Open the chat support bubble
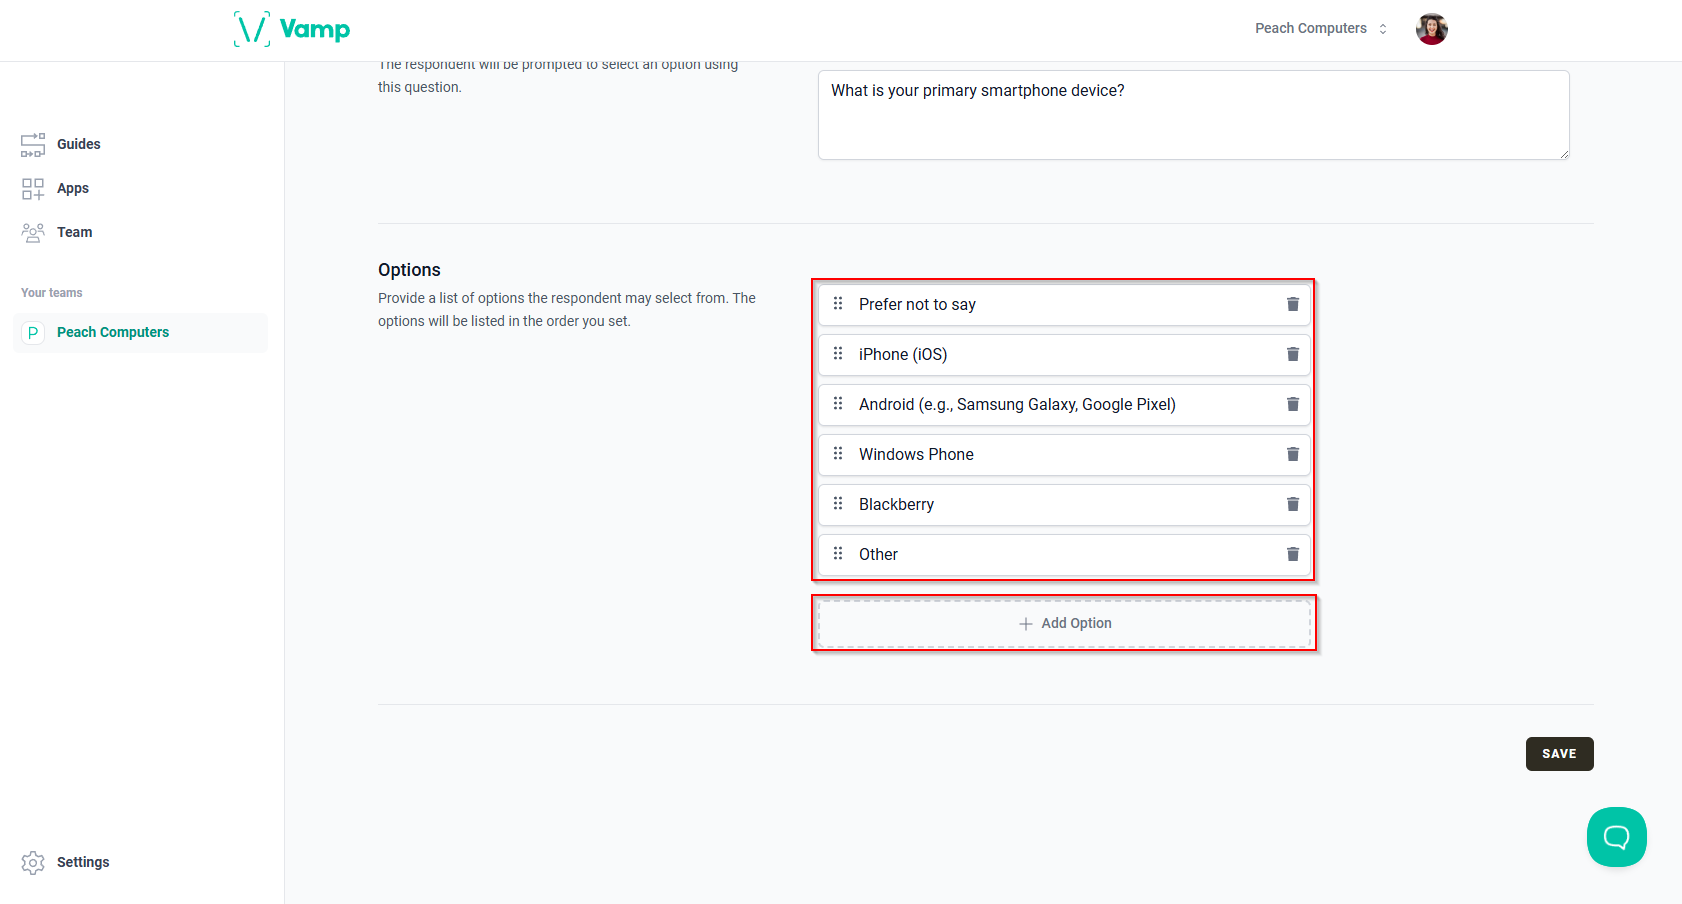Viewport: 1682px width, 904px height. [x=1616, y=837]
